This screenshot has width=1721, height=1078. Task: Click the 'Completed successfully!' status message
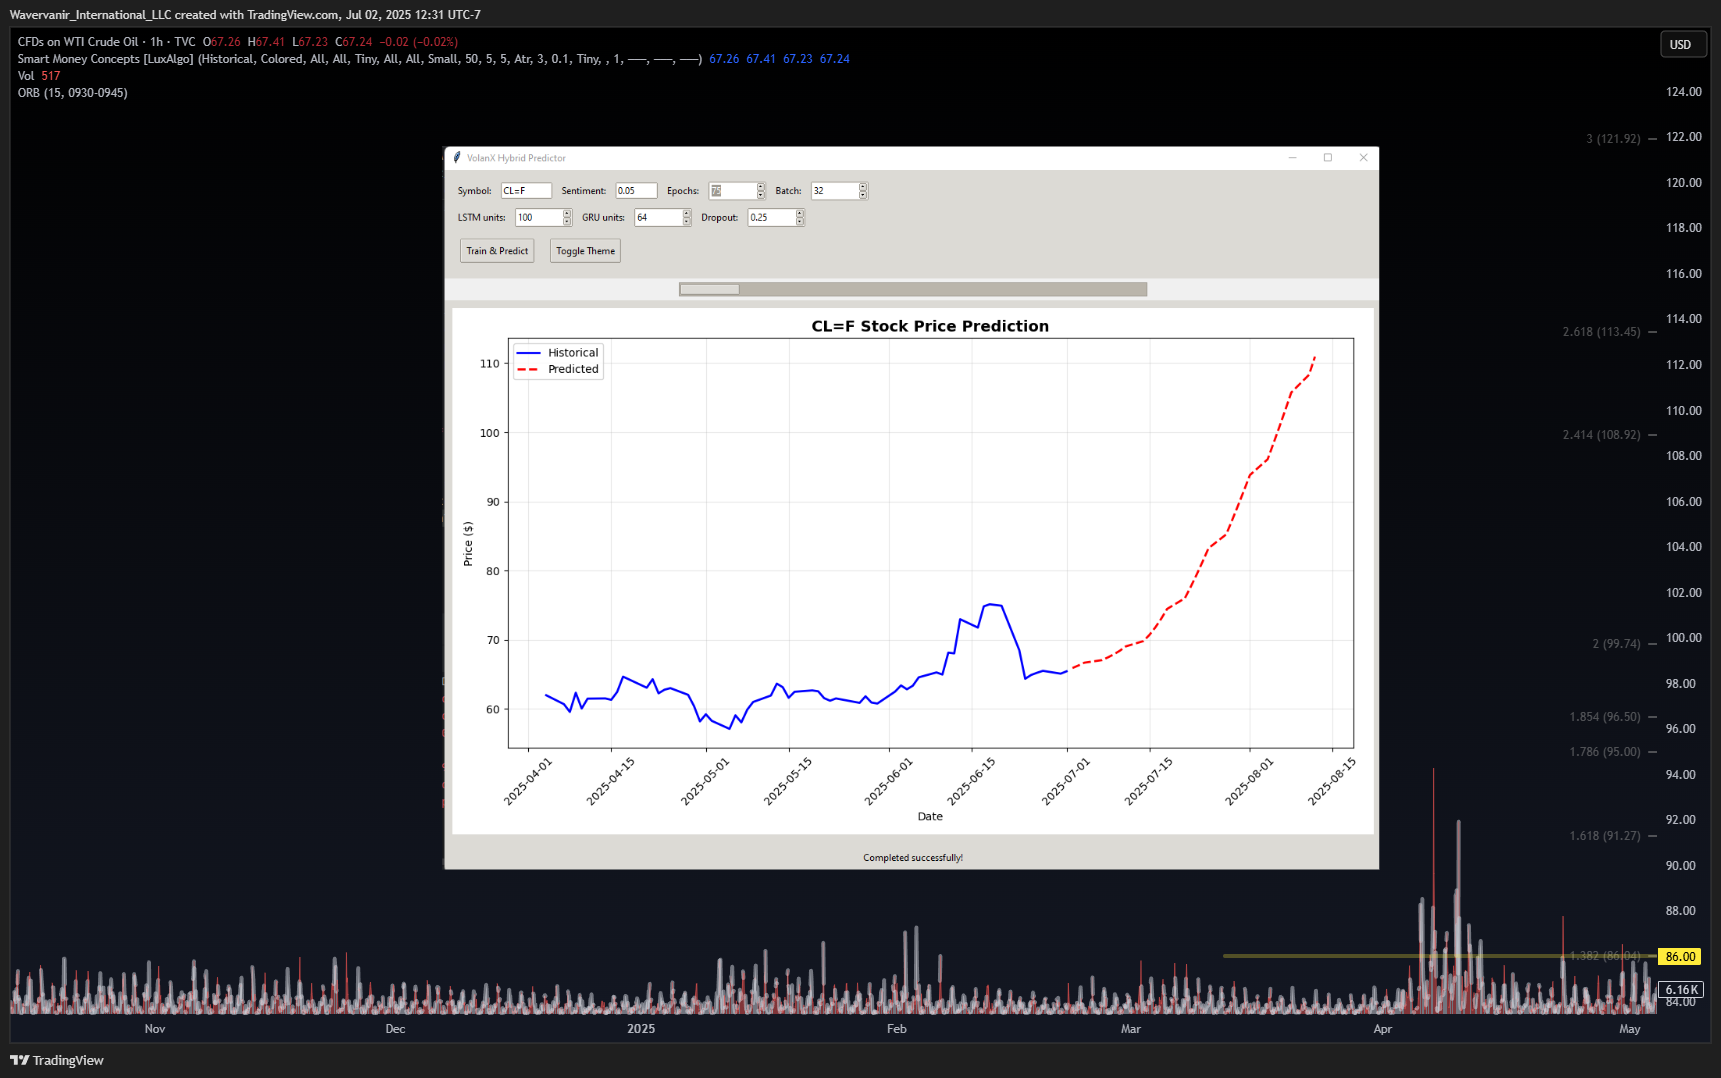[x=913, y=858]
